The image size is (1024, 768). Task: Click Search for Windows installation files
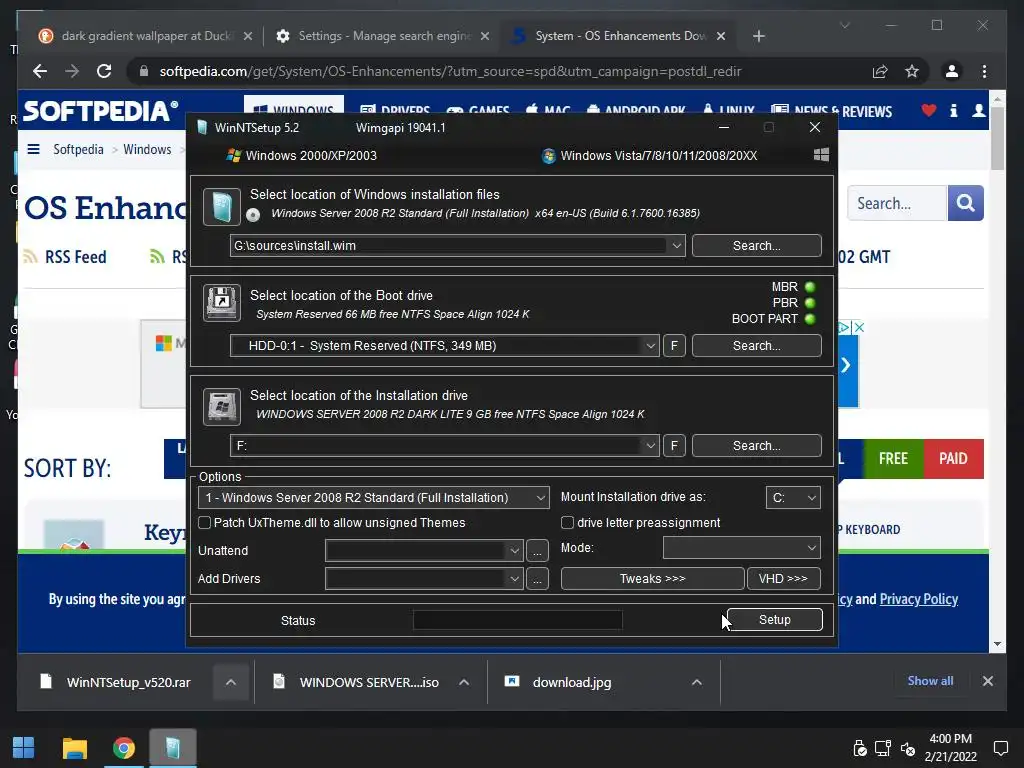pyautogui.click(x=756, y=246)
